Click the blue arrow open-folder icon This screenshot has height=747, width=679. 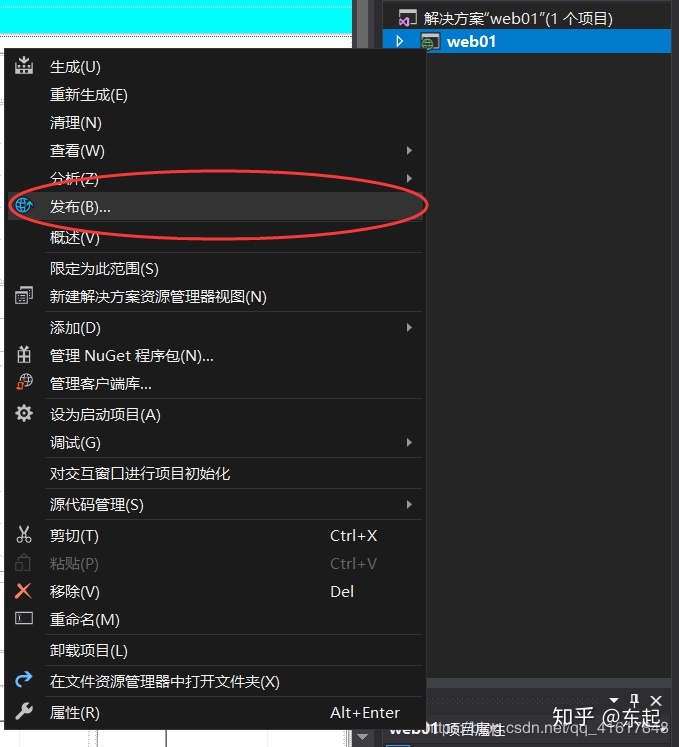[23, 679]
